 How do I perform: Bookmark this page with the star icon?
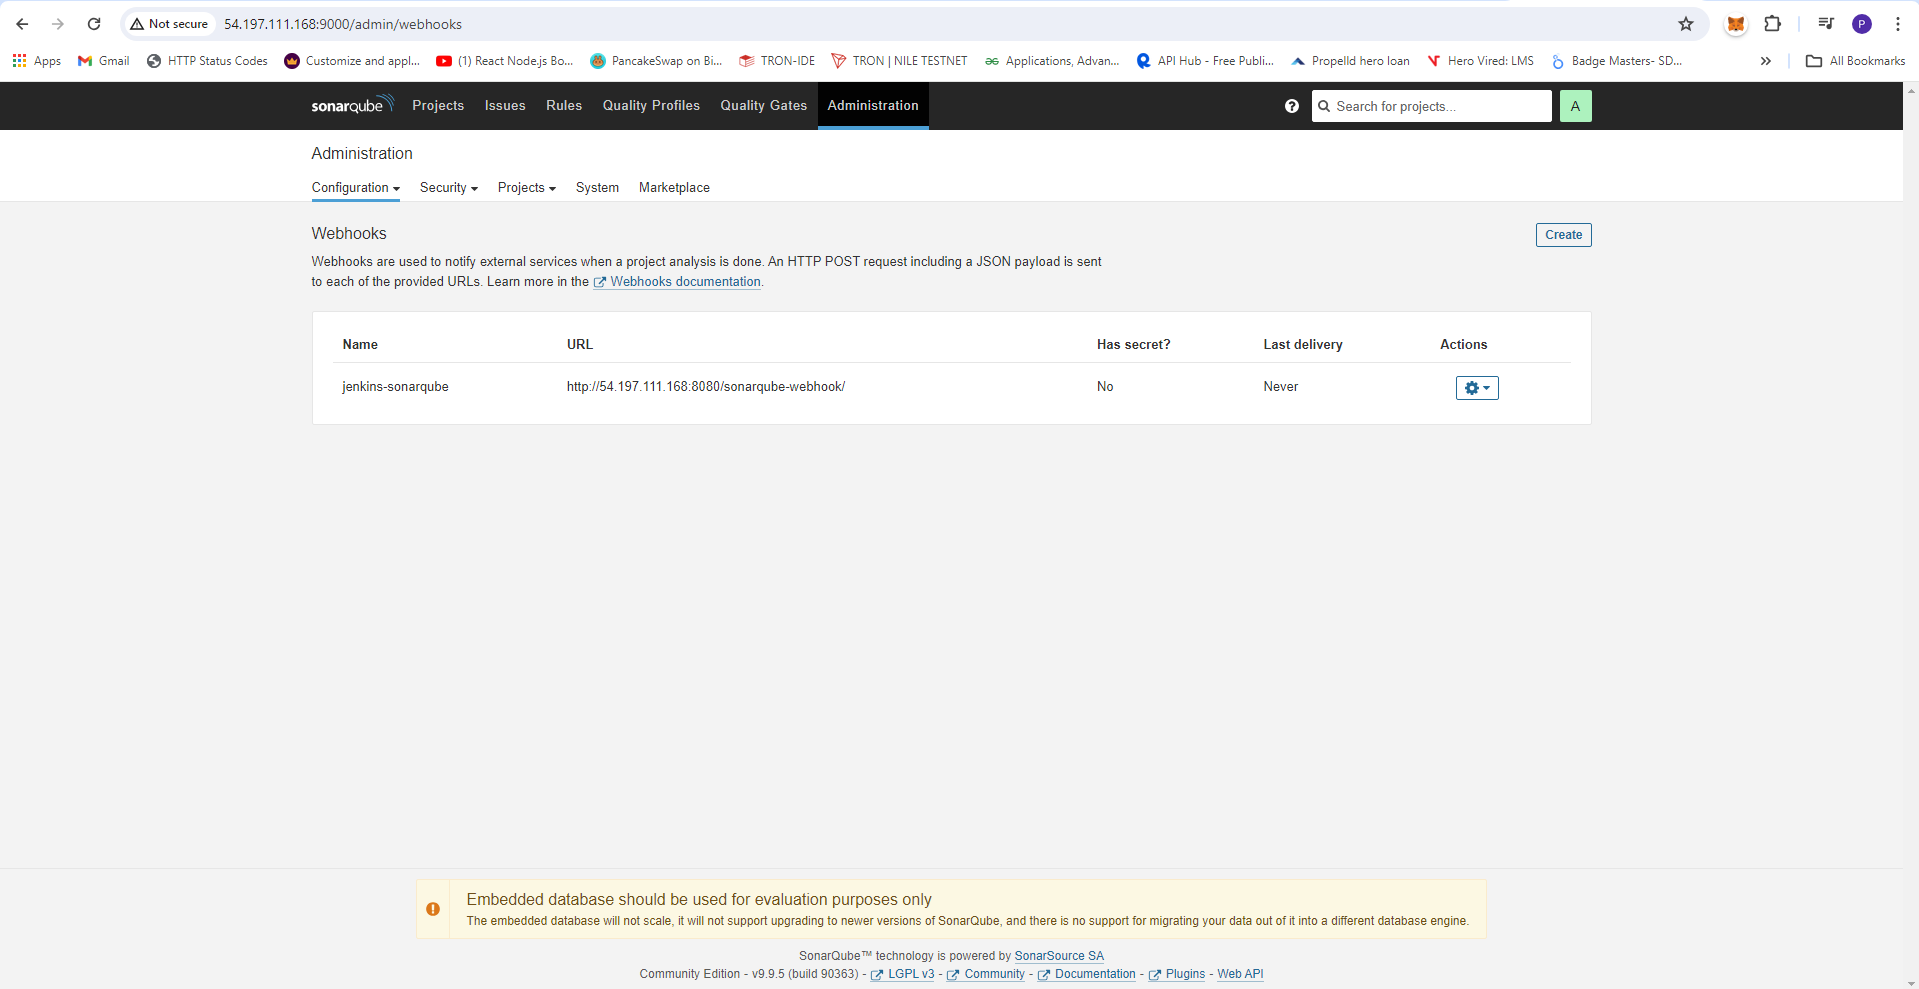click(1686, 24)
